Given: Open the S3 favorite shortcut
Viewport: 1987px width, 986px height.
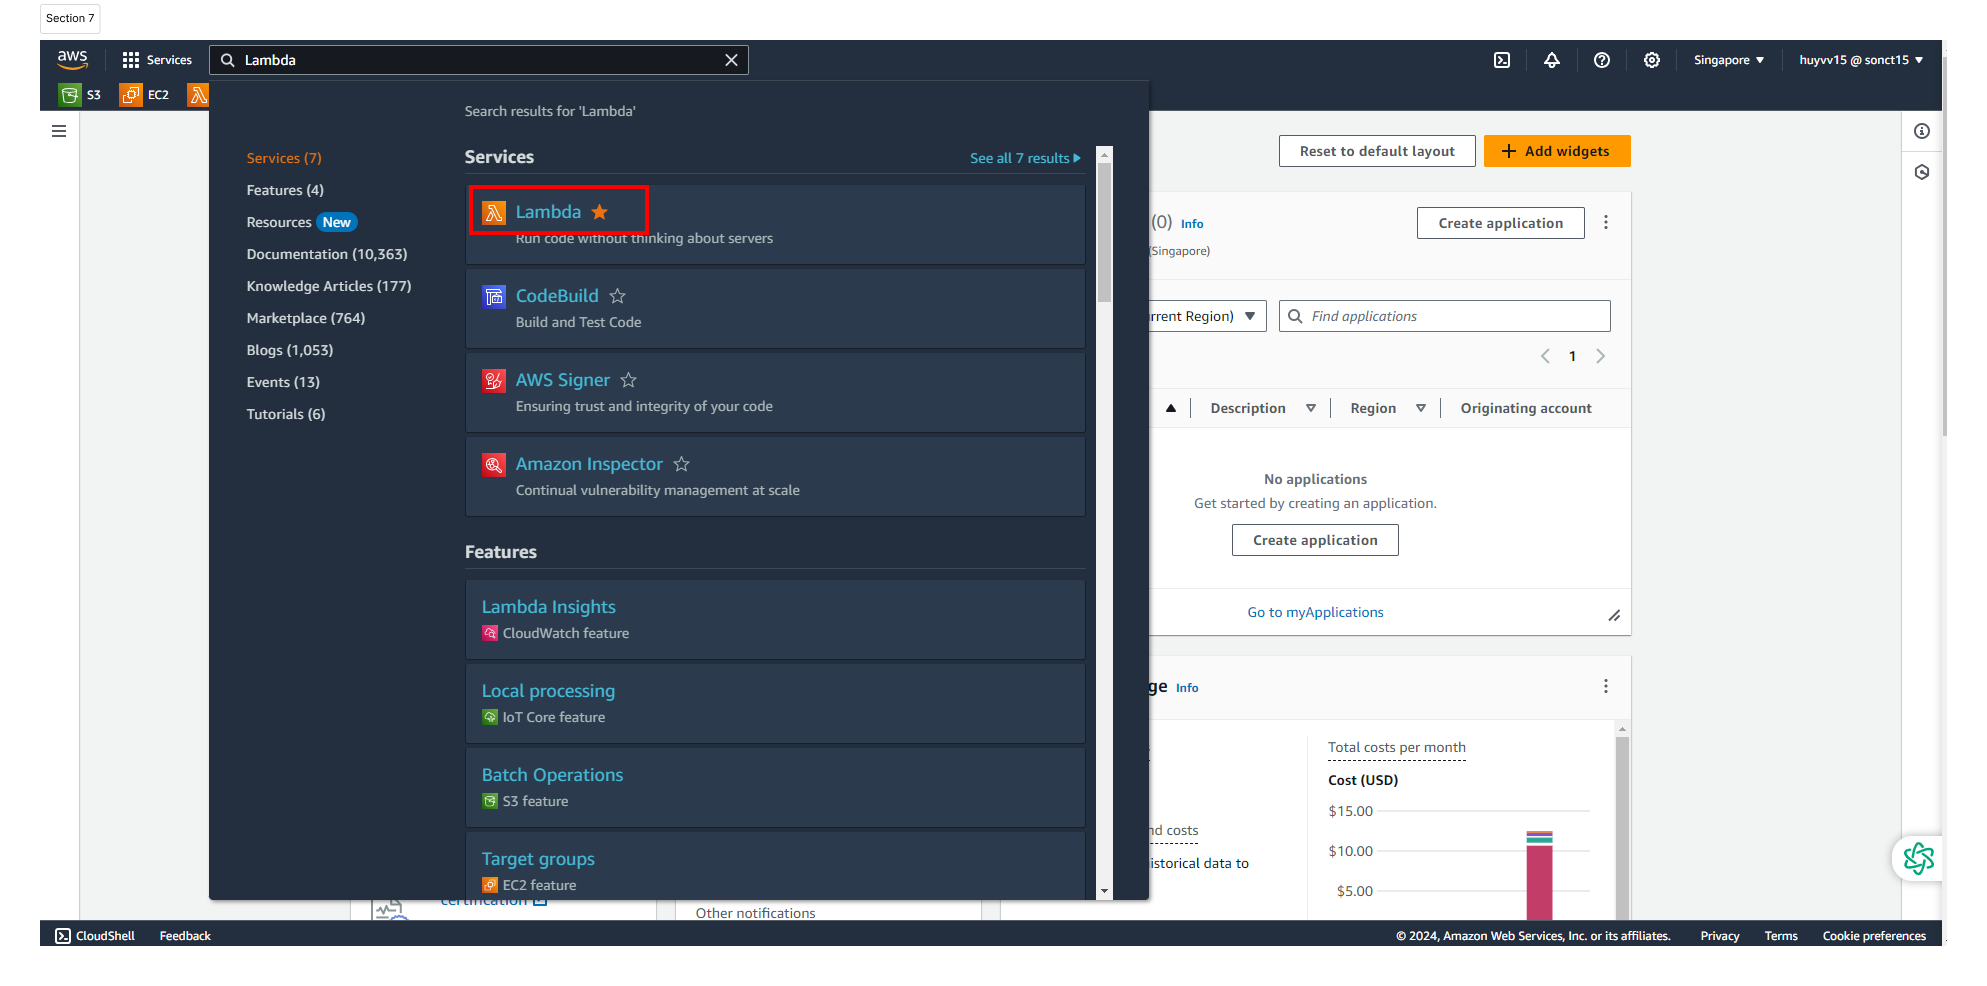Looking at the screenshot, I should [80, 95].
